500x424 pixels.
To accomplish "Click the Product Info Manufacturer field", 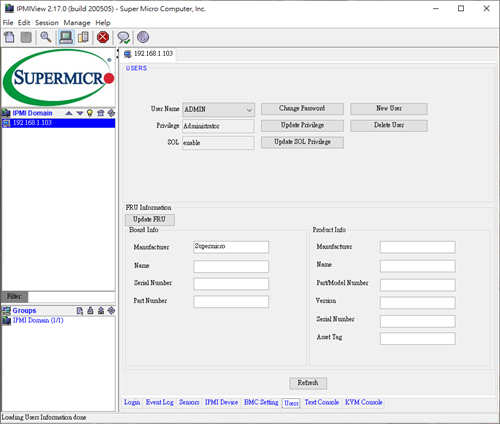I will pyautogui.click(x=417, y=247).
